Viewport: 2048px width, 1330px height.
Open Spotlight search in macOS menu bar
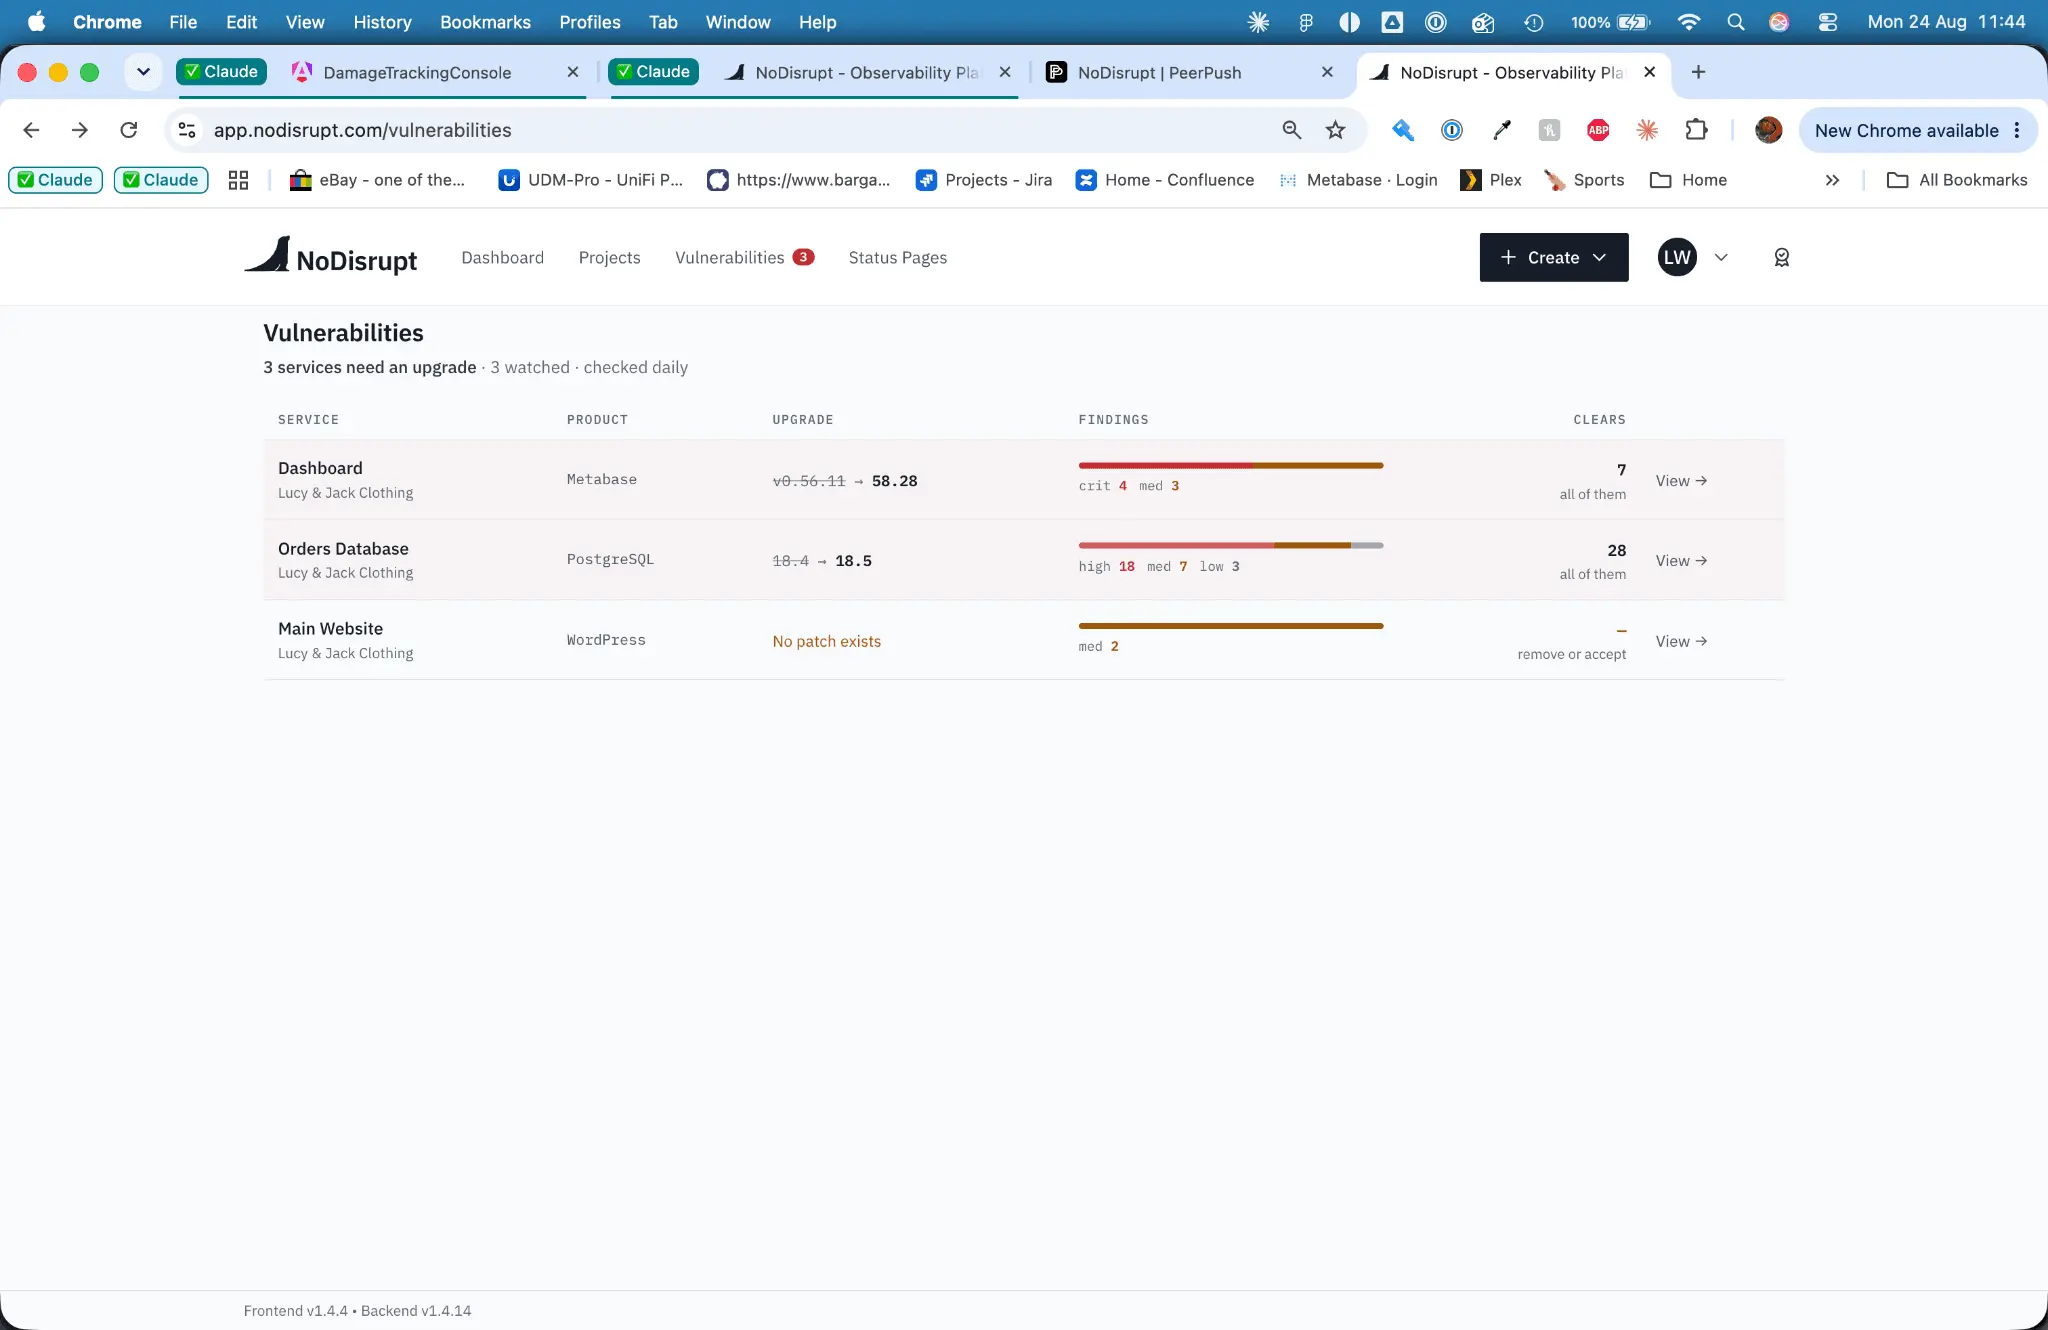tap(1735, 22)
